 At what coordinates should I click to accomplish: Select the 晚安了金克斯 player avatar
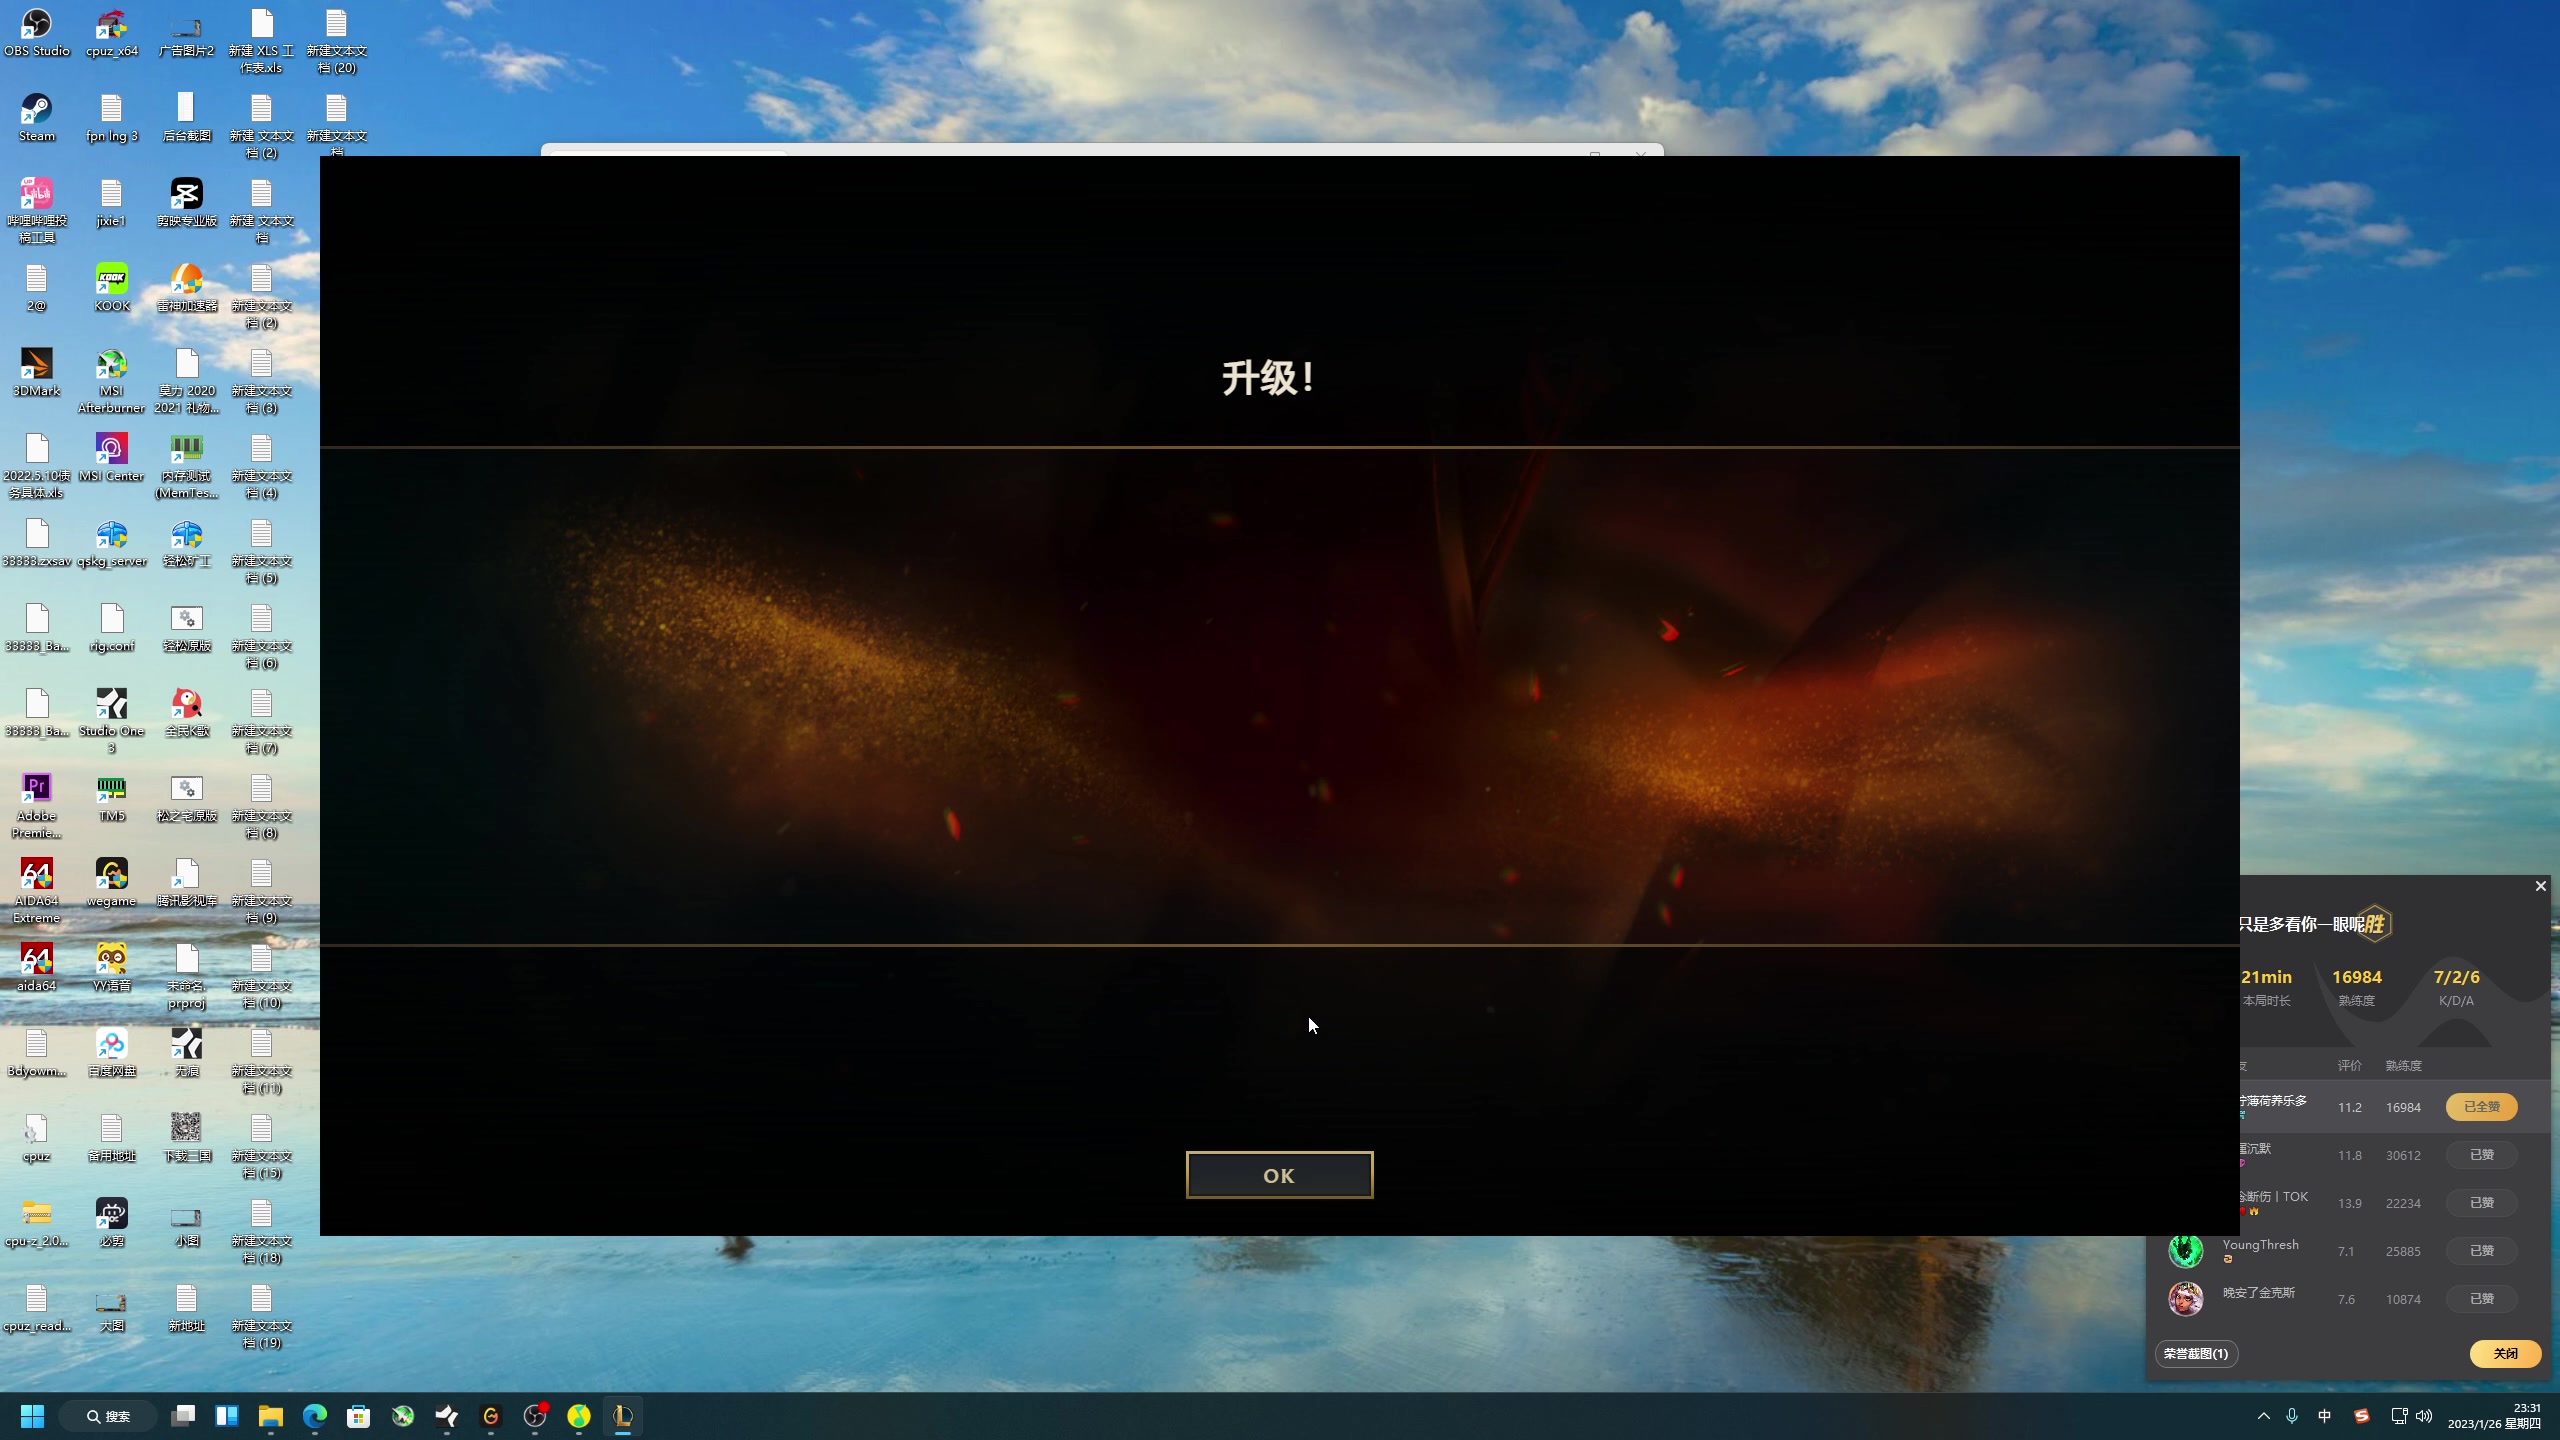tap(2185, 1298)
